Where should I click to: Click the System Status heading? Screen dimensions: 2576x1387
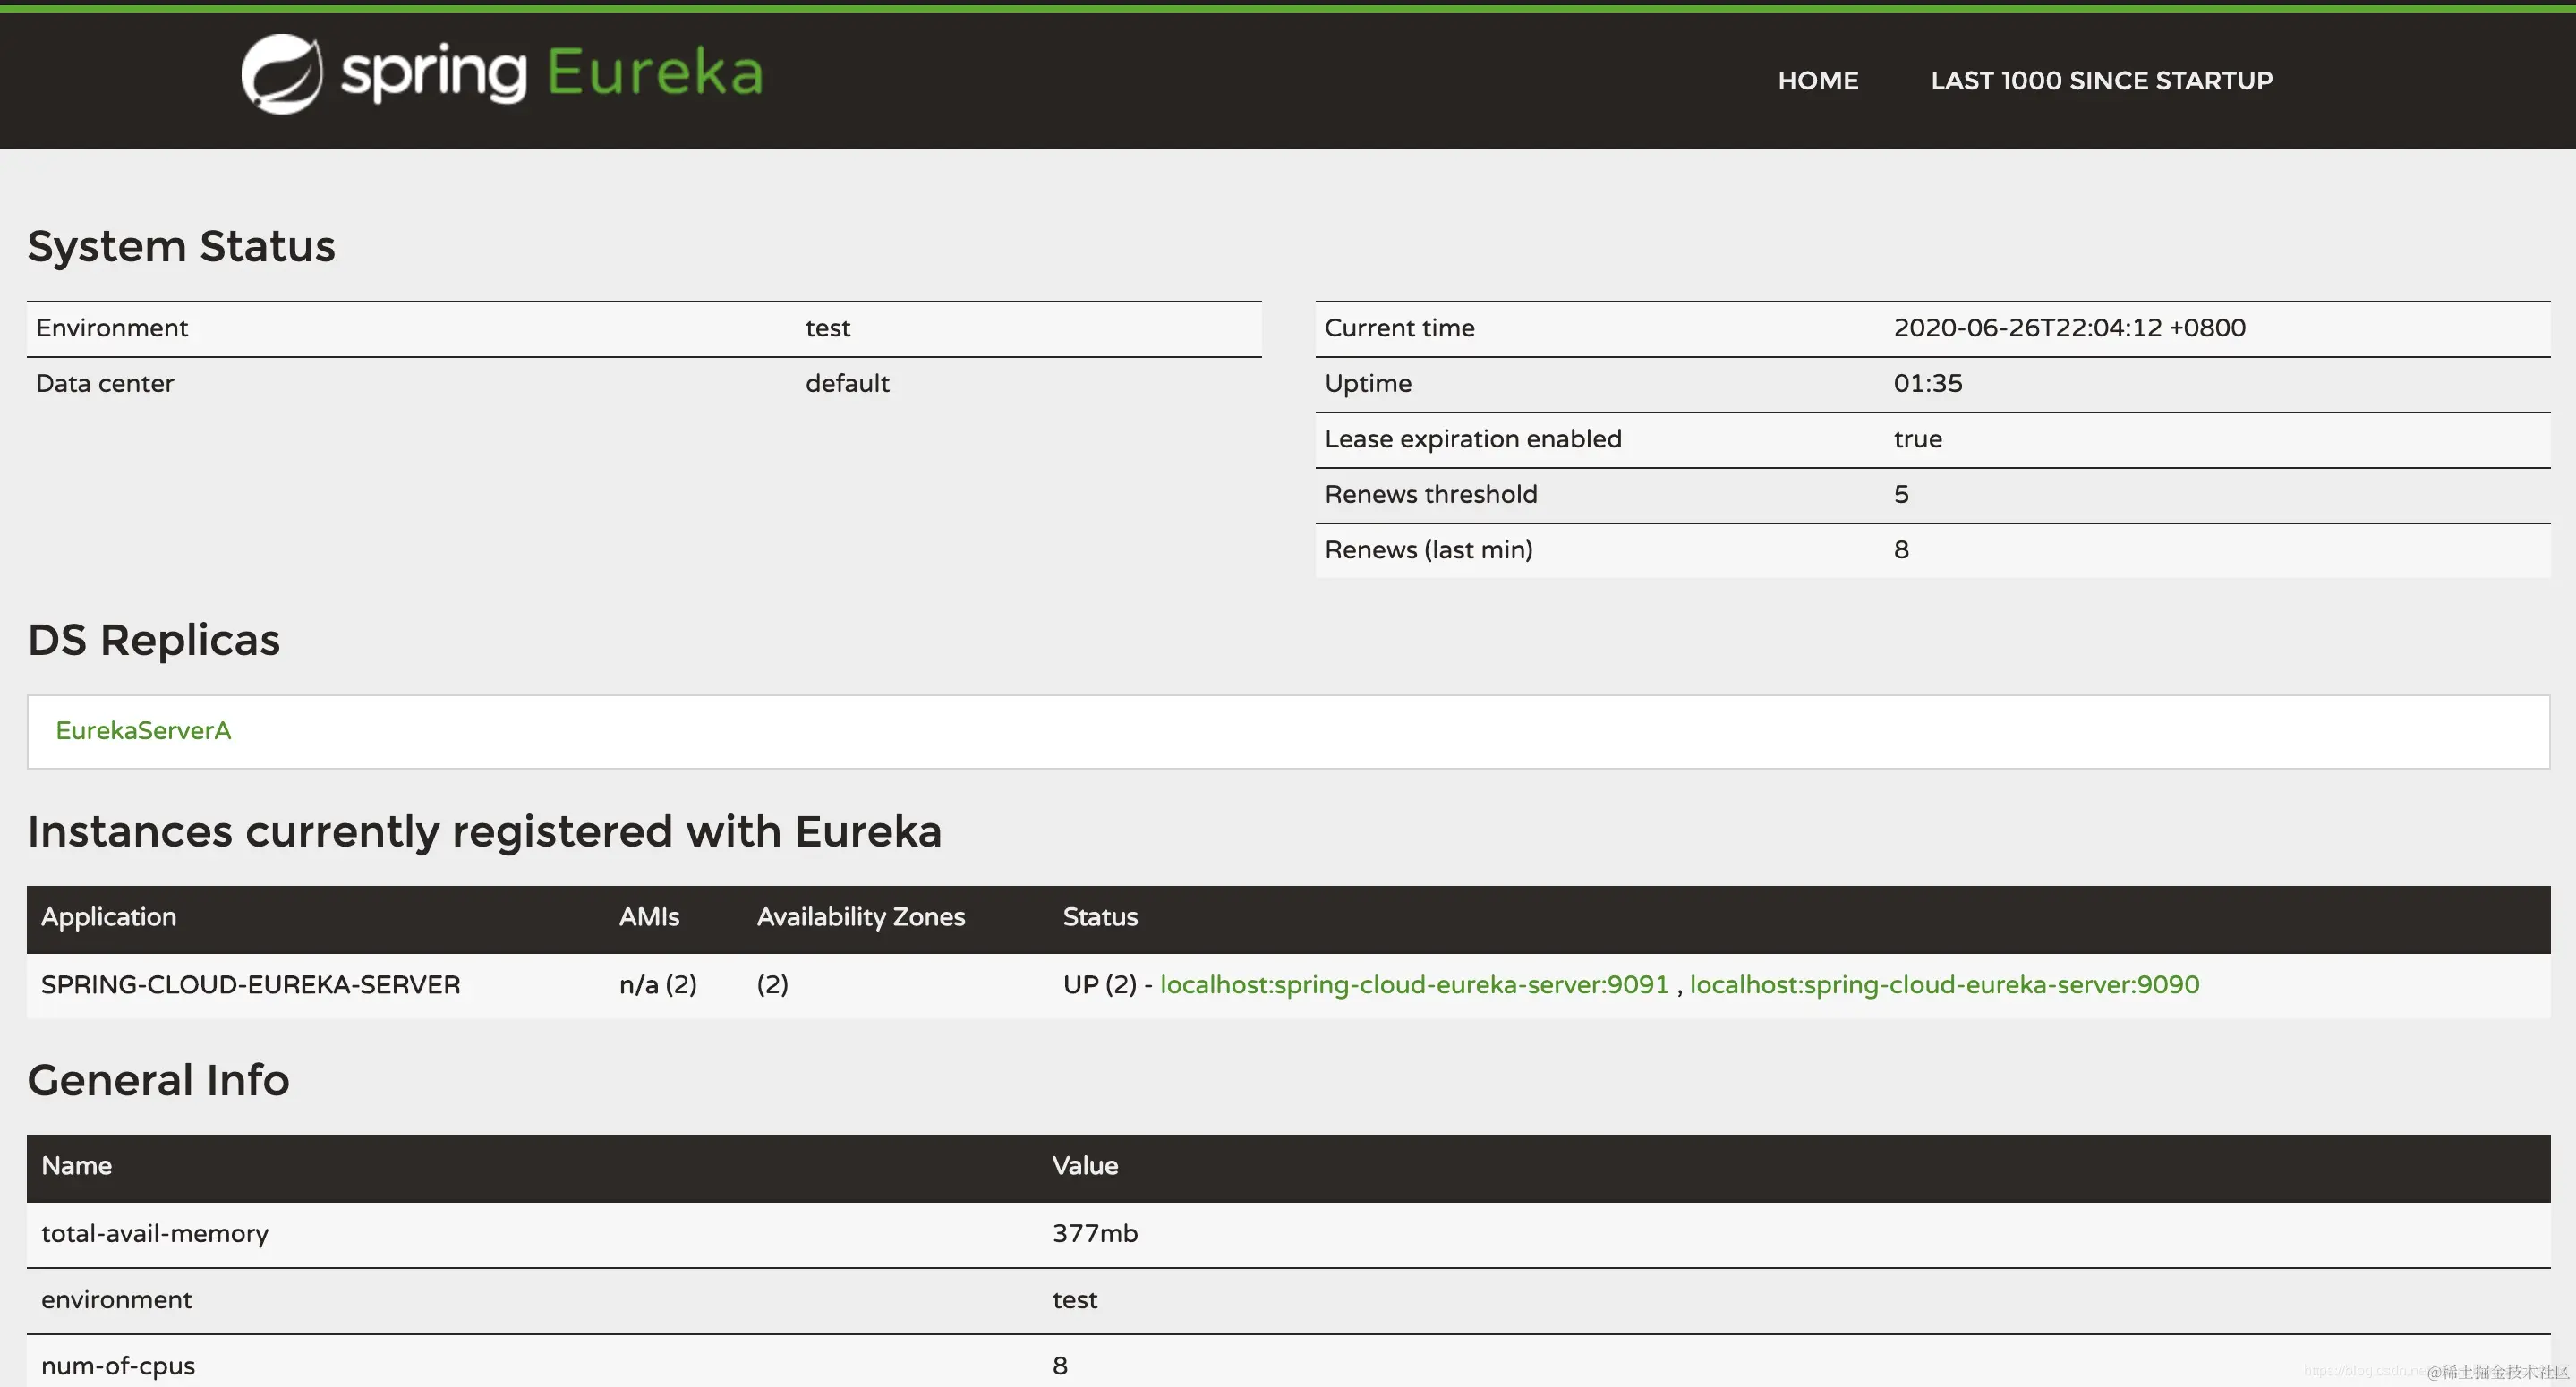181,247
